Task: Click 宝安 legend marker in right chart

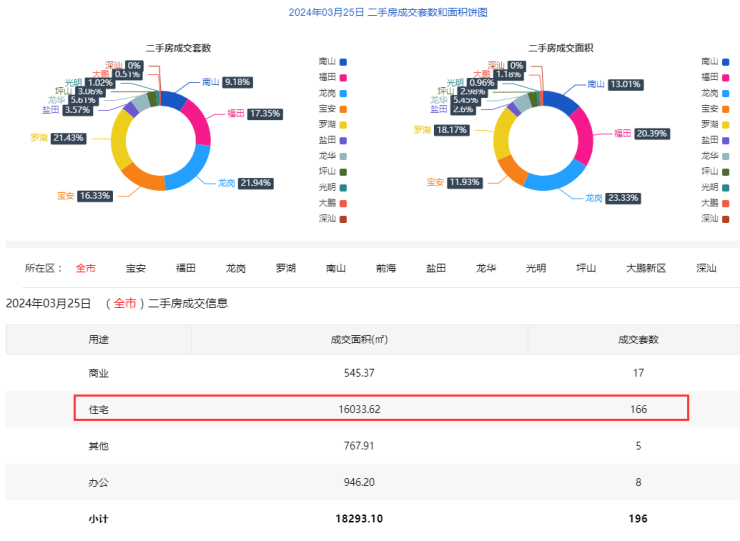Action: click(x=726, y=108)
